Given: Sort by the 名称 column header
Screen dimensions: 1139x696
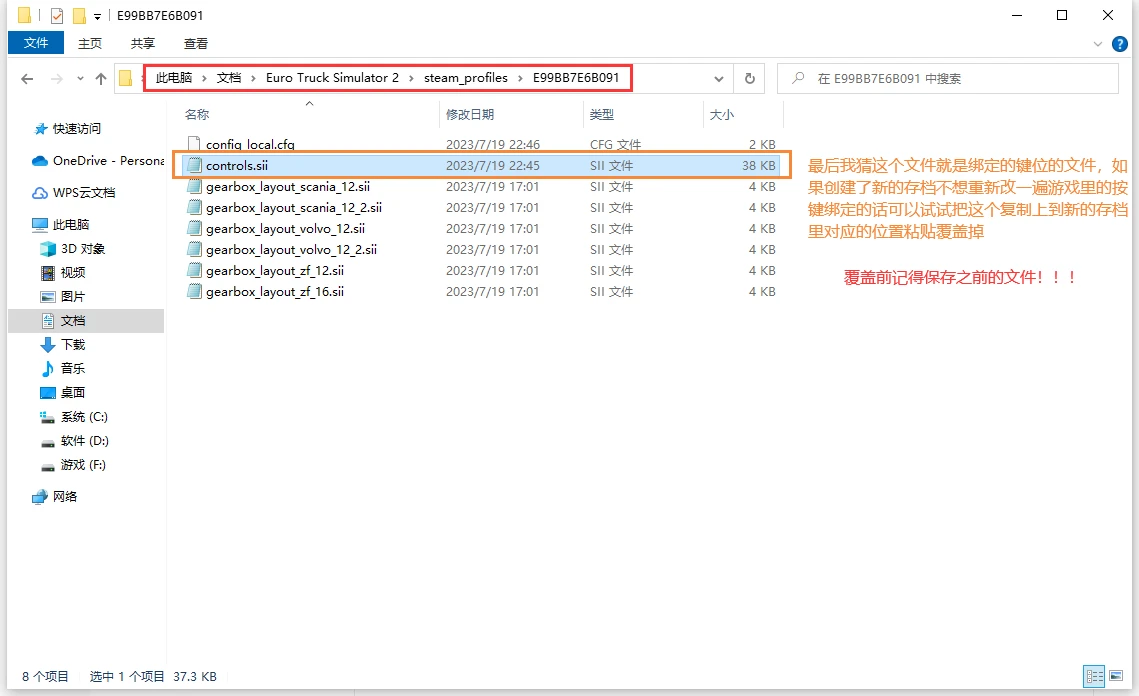Looking at the screenshot, I should 197,114.
